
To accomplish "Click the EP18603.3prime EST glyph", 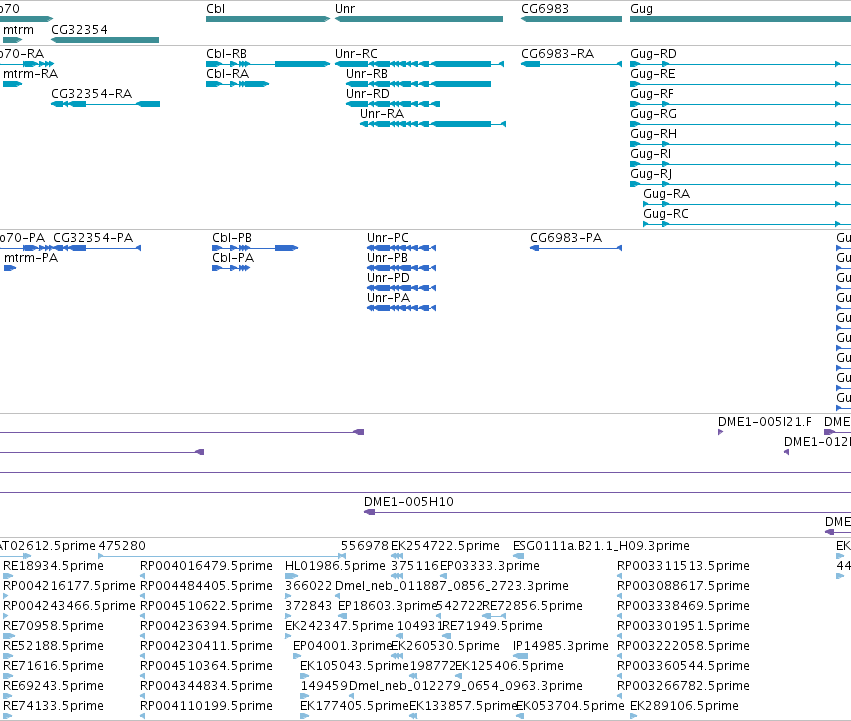I will 342,616.
